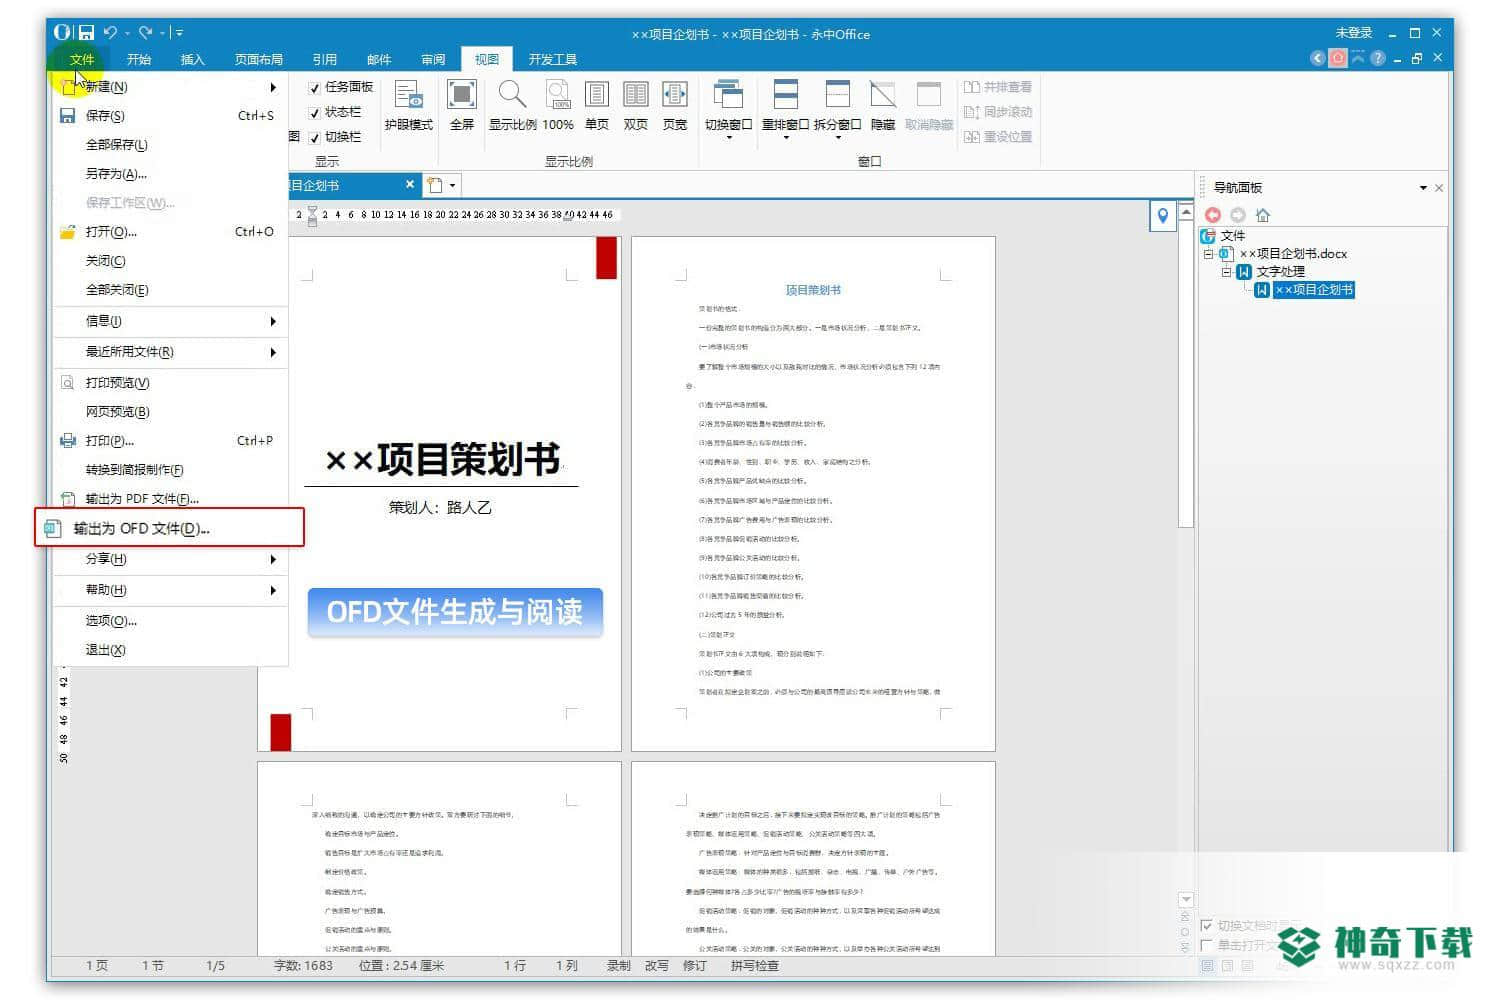Click spell check (拼写检查) in status bar
This screenshot has width=1500, height=1000.
(x=755, y=966)
